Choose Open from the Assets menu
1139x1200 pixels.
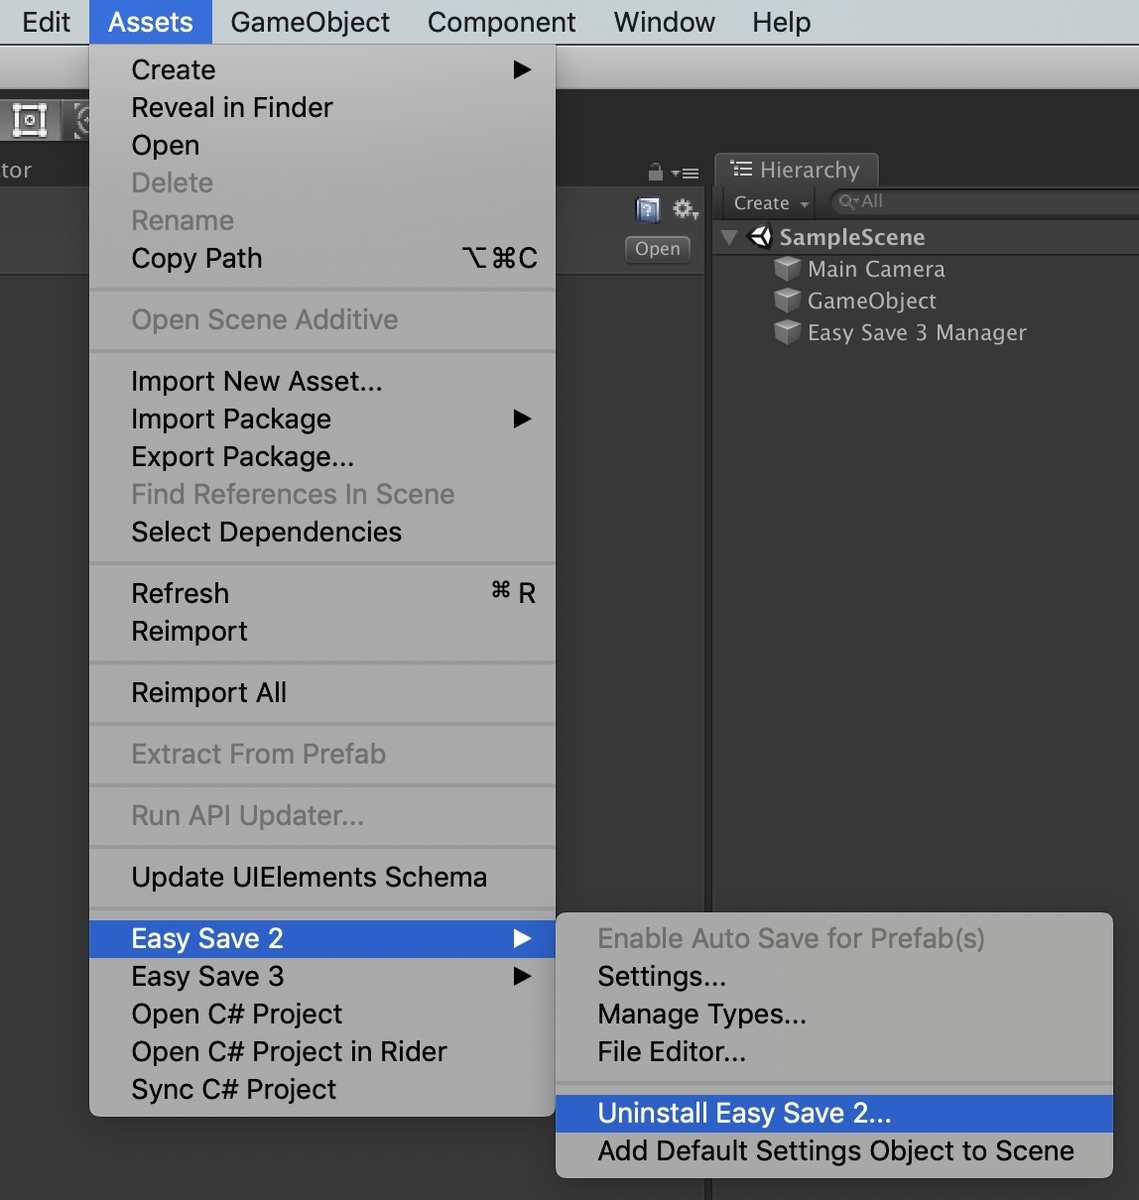tap(322, 146)
